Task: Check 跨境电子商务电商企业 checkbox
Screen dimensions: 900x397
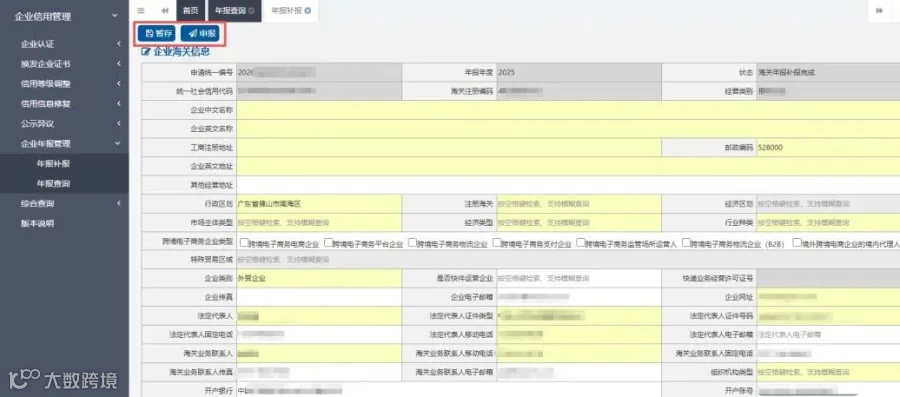Action: [x=244, y=242]
